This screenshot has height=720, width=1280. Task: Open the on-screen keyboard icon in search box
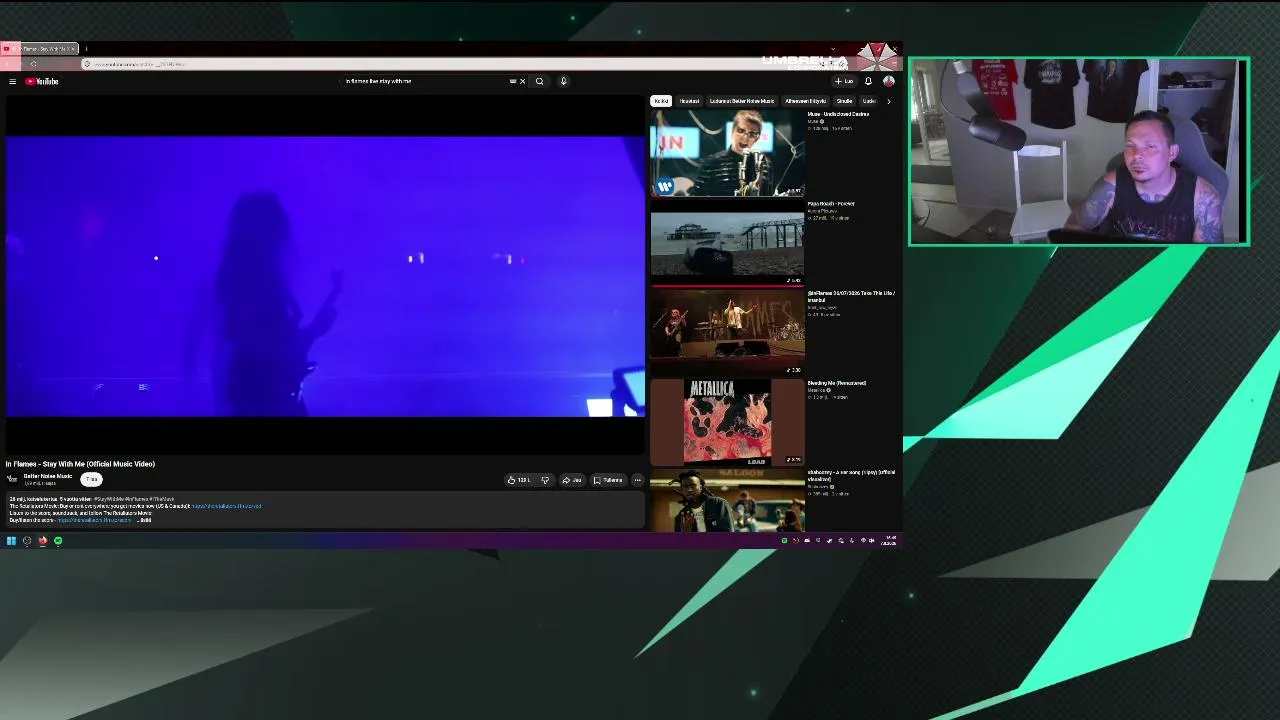click(x=513, y=81)
